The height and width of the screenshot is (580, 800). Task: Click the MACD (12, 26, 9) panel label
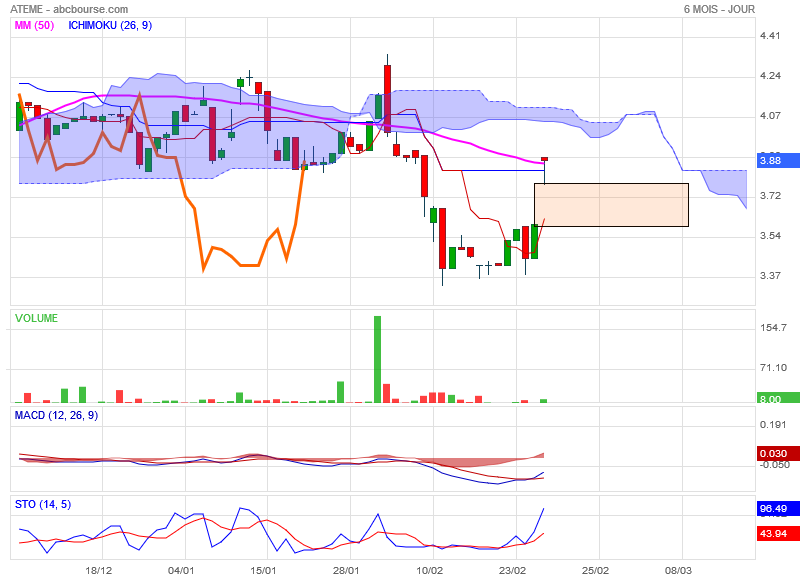point(56,415)
